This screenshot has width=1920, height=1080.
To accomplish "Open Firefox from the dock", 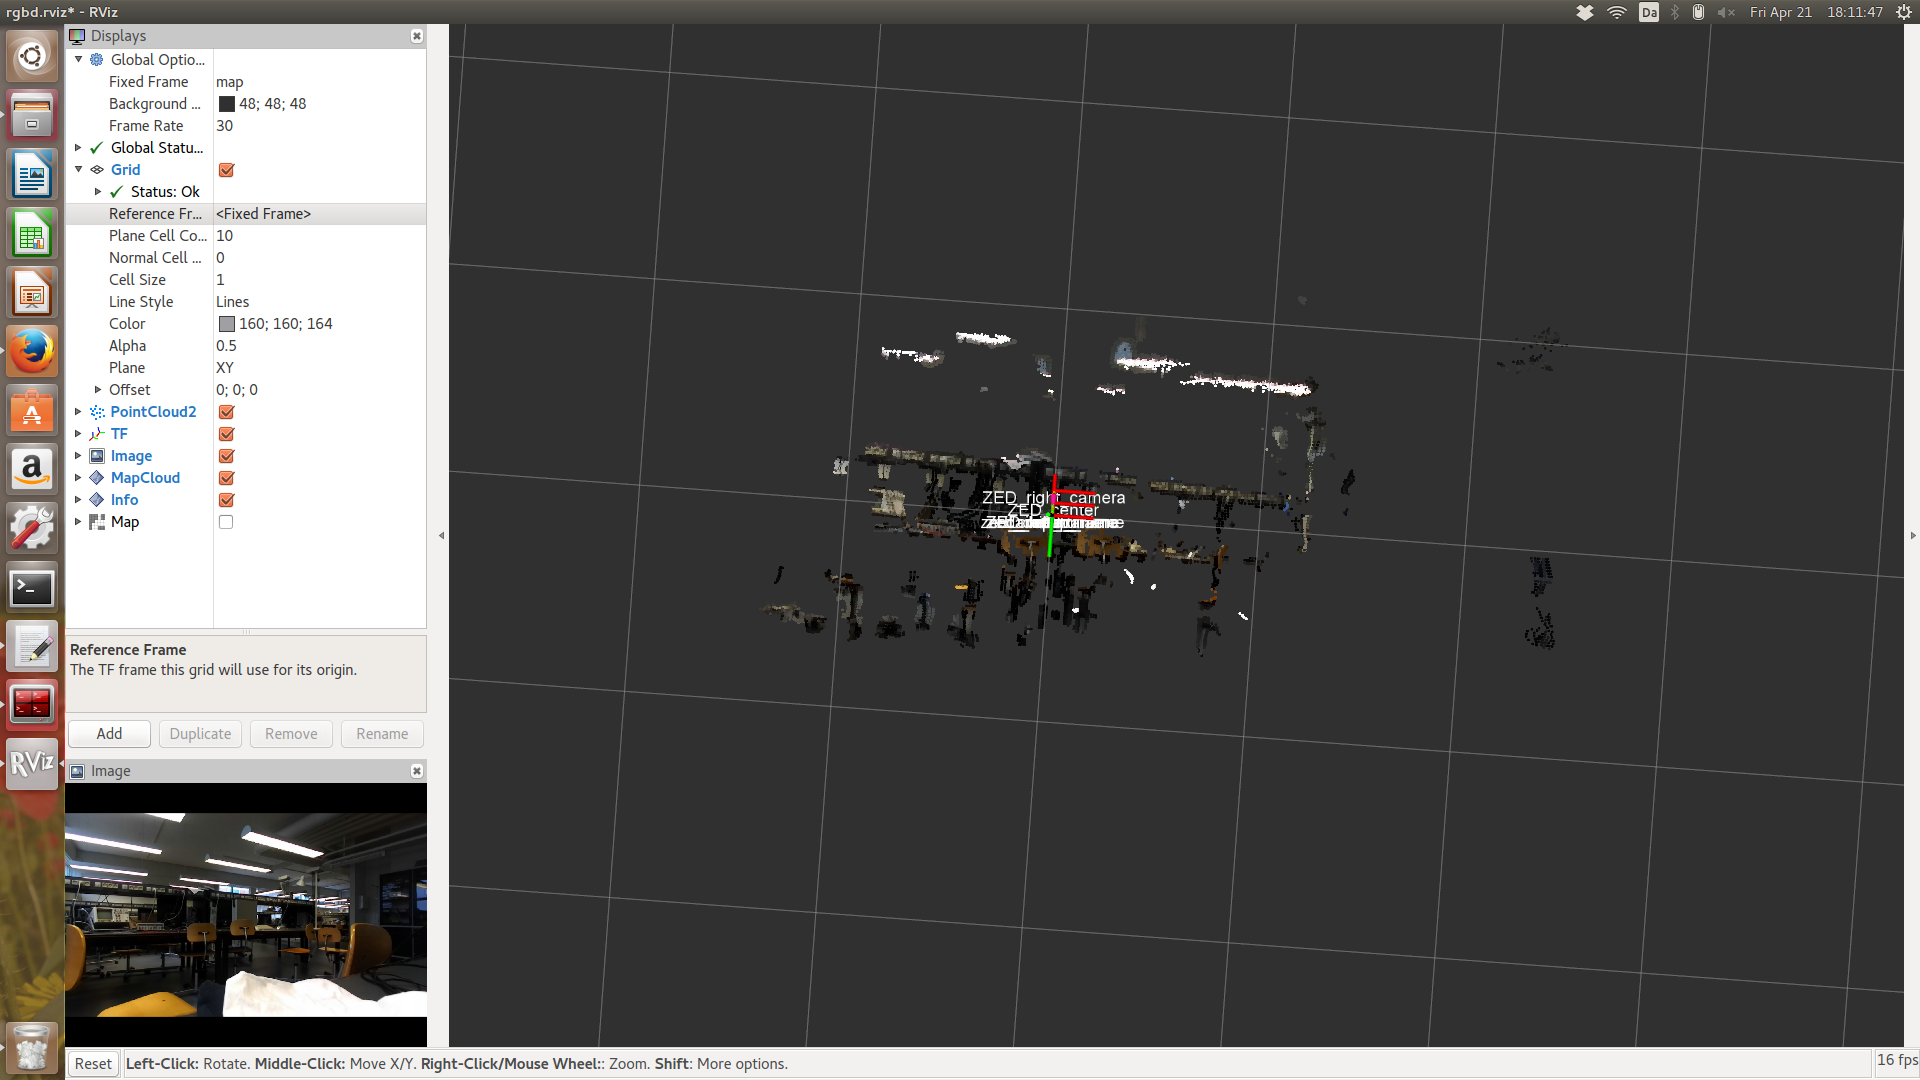I will pyautogui.click(x=32, y=352).
